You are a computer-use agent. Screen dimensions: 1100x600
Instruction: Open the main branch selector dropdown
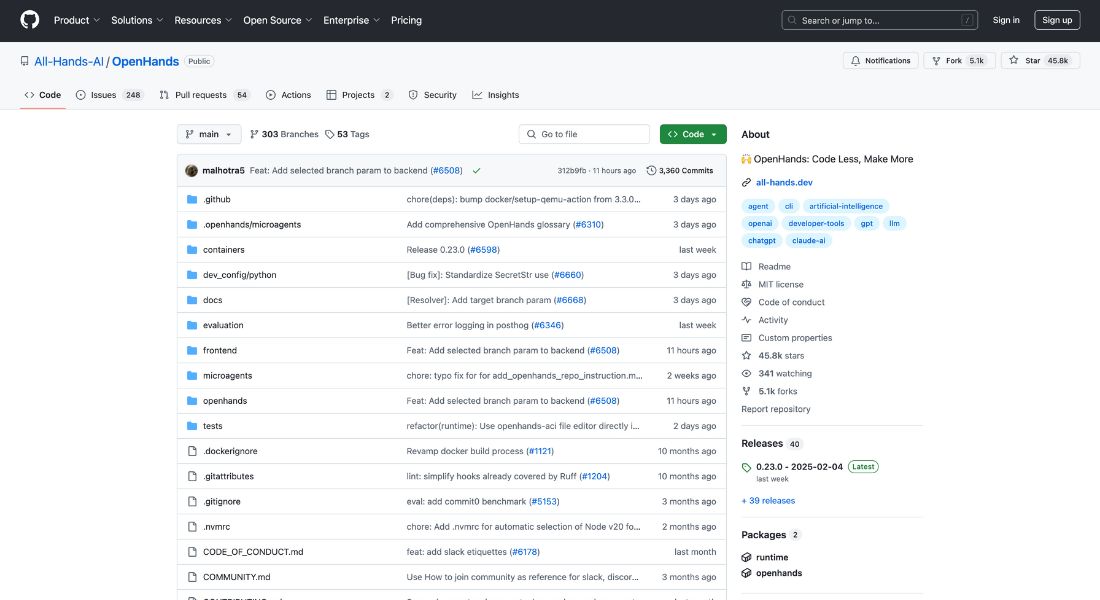coord(208,133)
